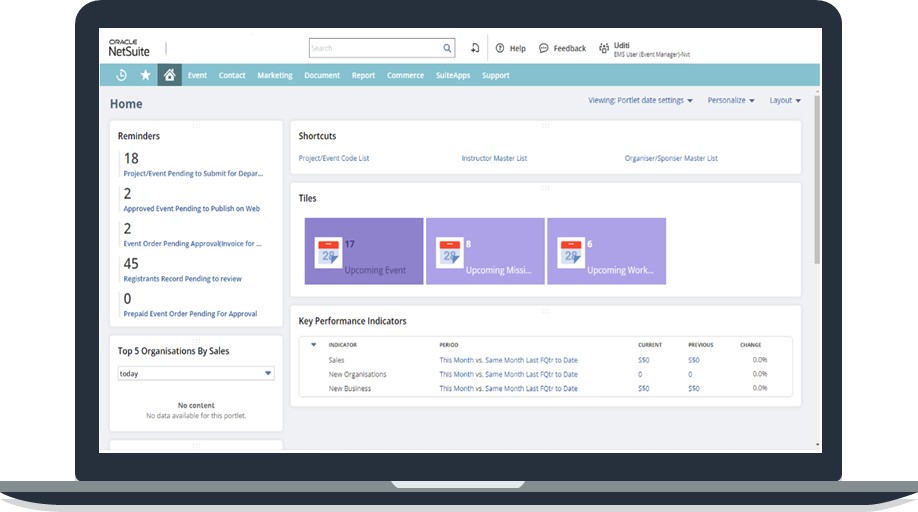Image resolution: width=918 pixels, height=512 pixels.
Task: Click the create-new icon next to search
Action: [475, 48]
